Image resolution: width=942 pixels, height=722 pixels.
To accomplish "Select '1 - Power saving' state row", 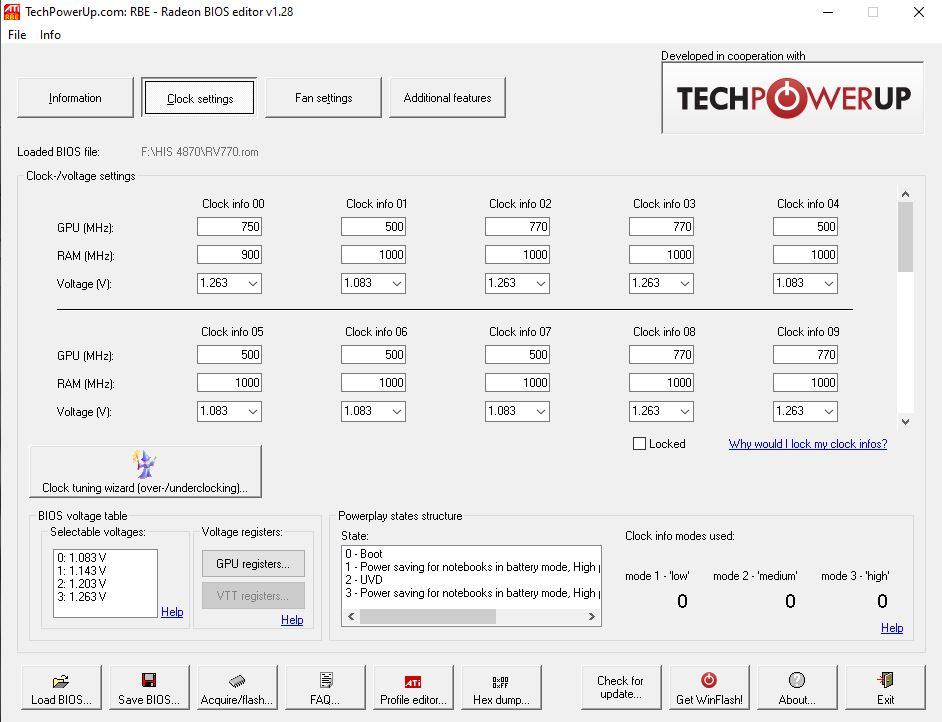I will tap(471, 567).
